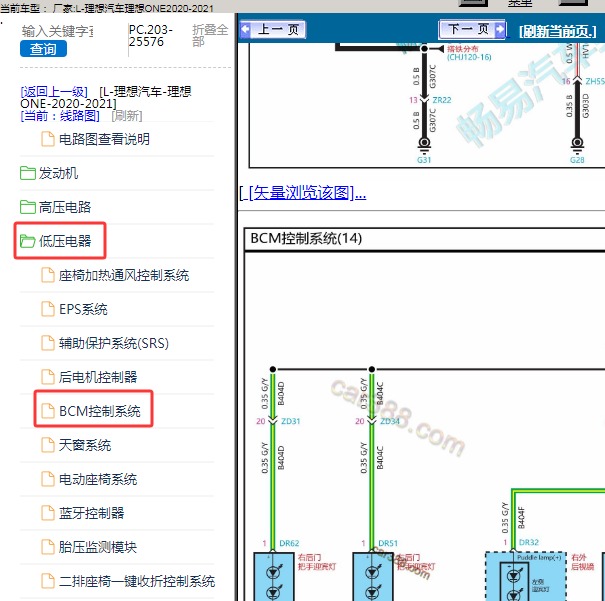
Task: Click the 右后门把手迎宾灯 component beside DR62
Action: click(274, 577)
